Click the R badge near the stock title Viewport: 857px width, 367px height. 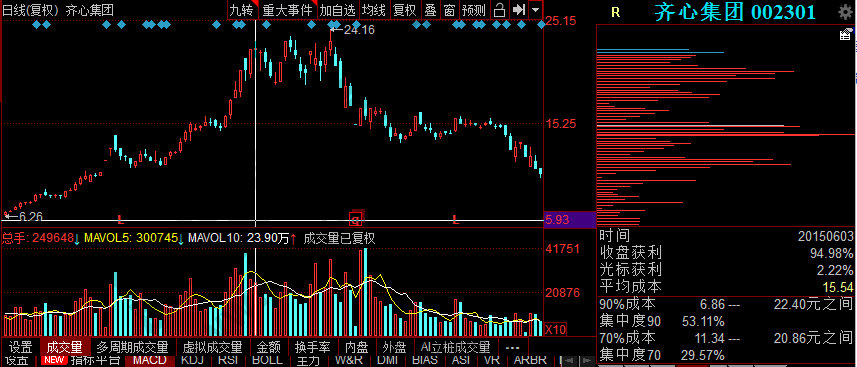pyautogui.click(x=616, y=13)
